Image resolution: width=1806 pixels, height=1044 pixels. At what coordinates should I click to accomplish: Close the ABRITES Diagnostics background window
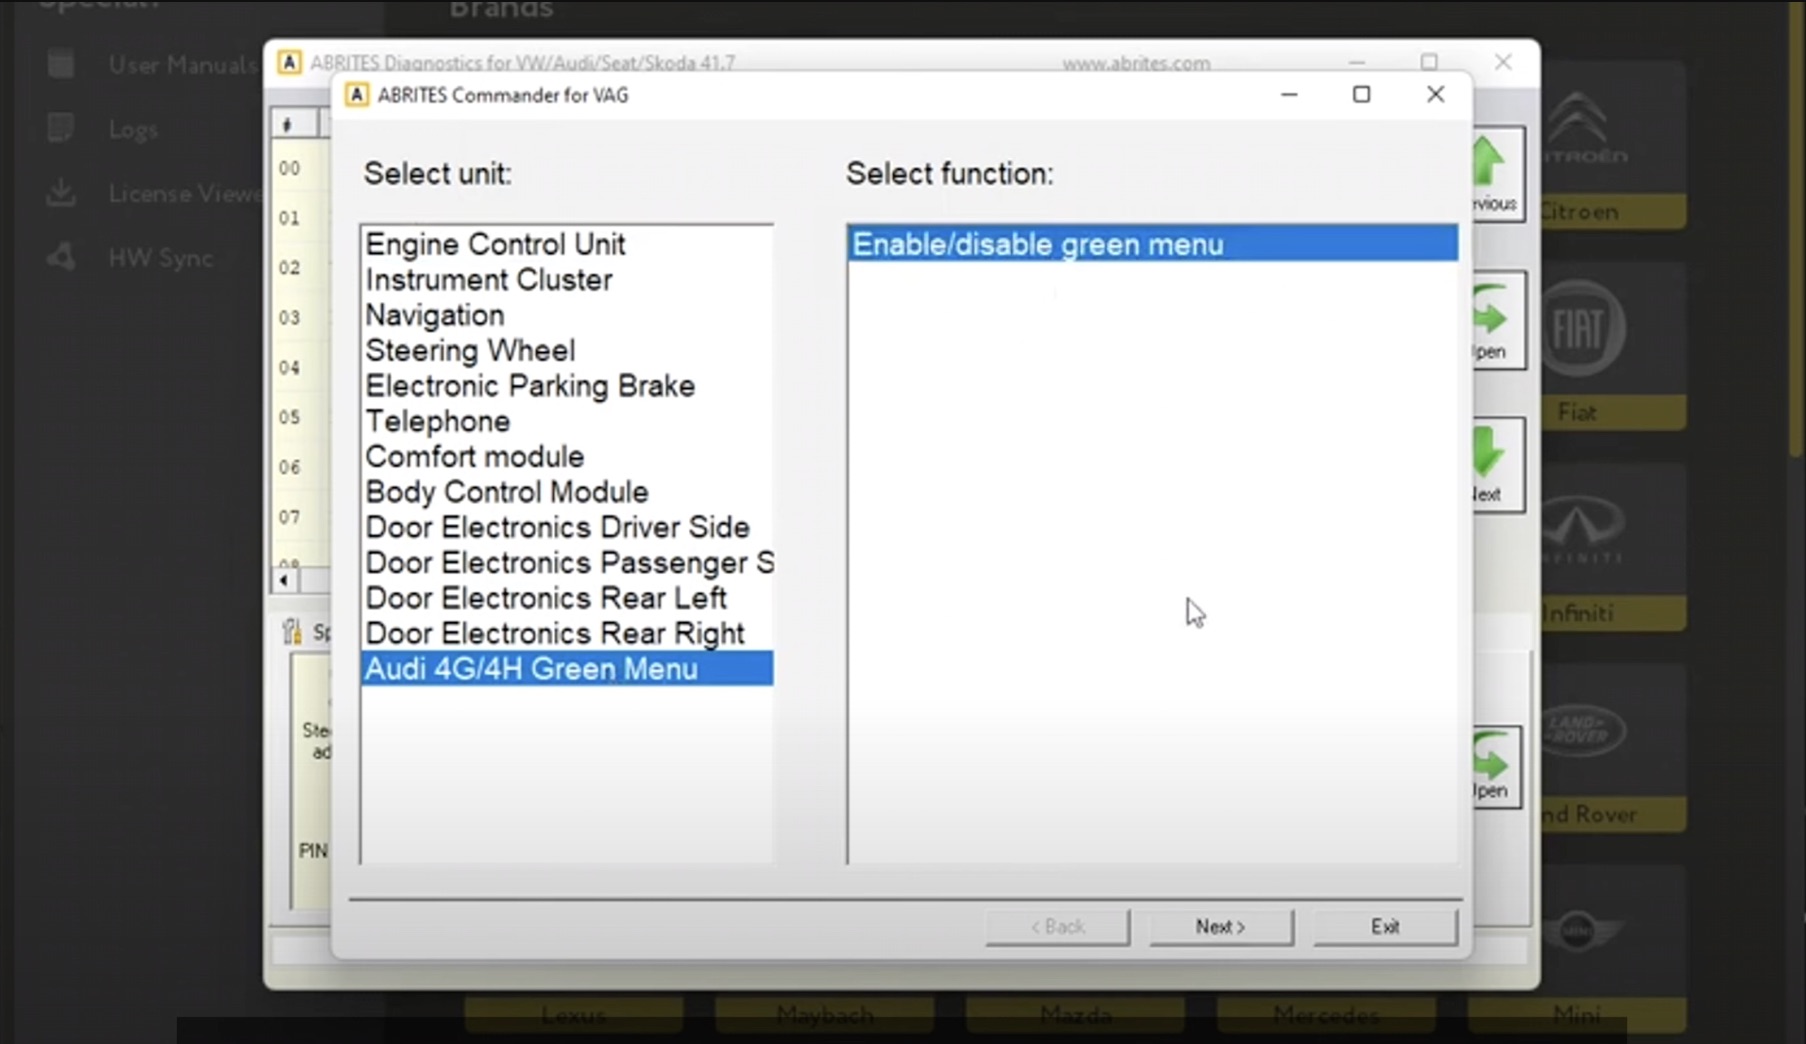(1503, 62)
